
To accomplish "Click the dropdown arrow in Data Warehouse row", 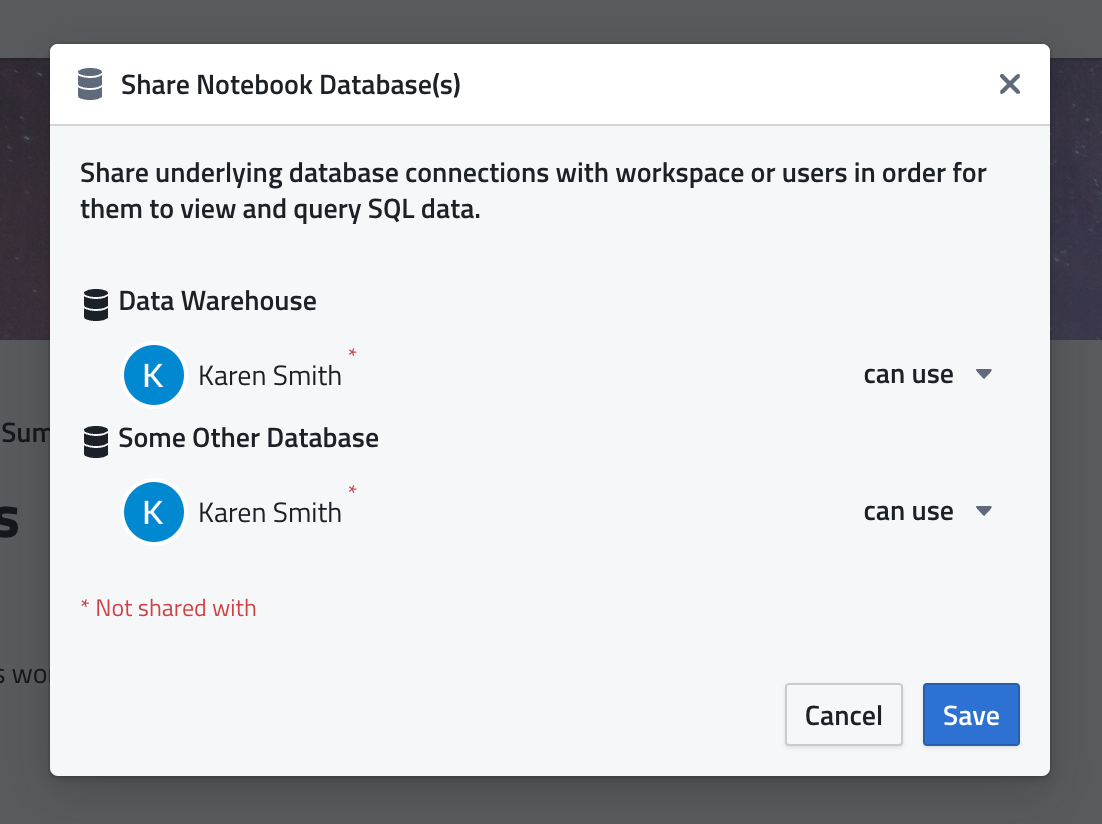I will pos(983,375).
